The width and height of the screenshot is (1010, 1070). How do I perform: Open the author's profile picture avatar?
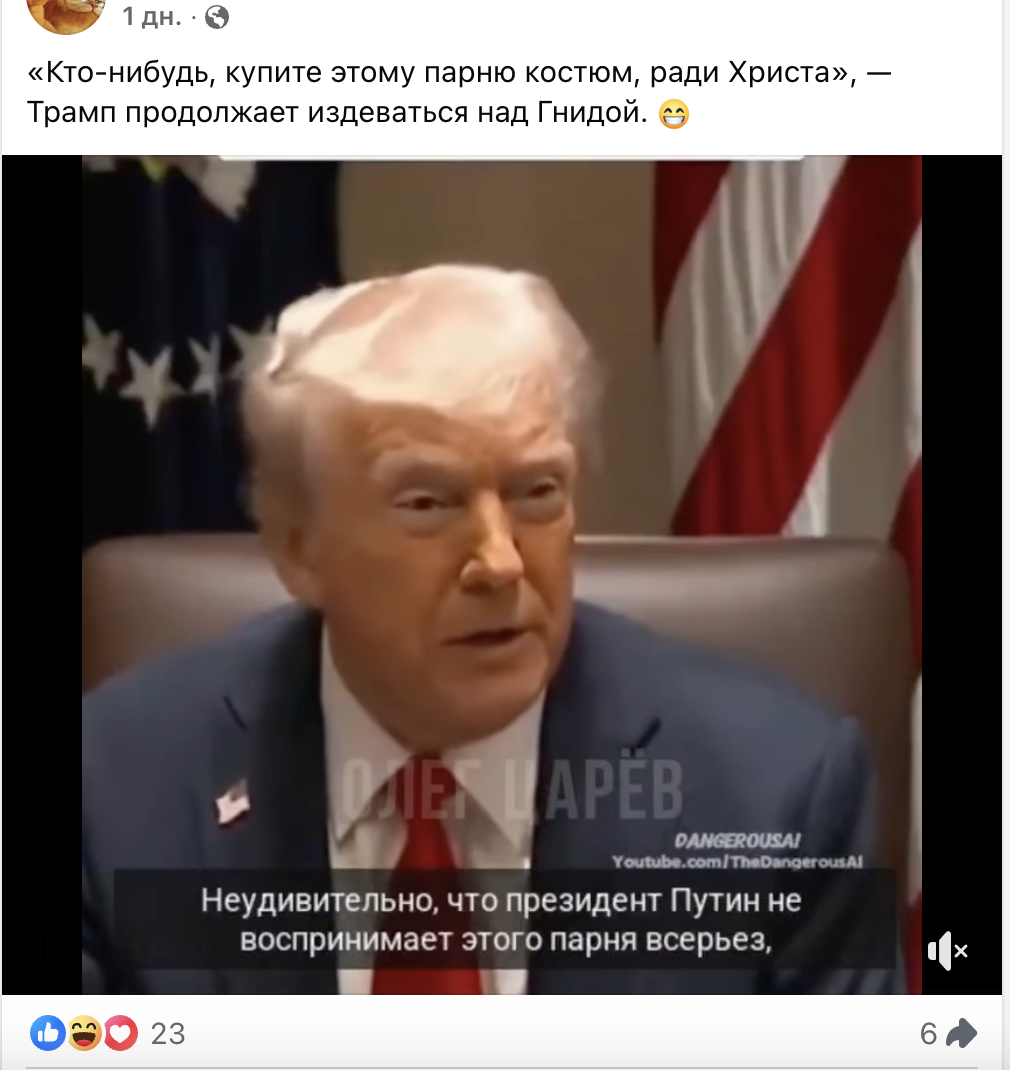coord(66,14)
